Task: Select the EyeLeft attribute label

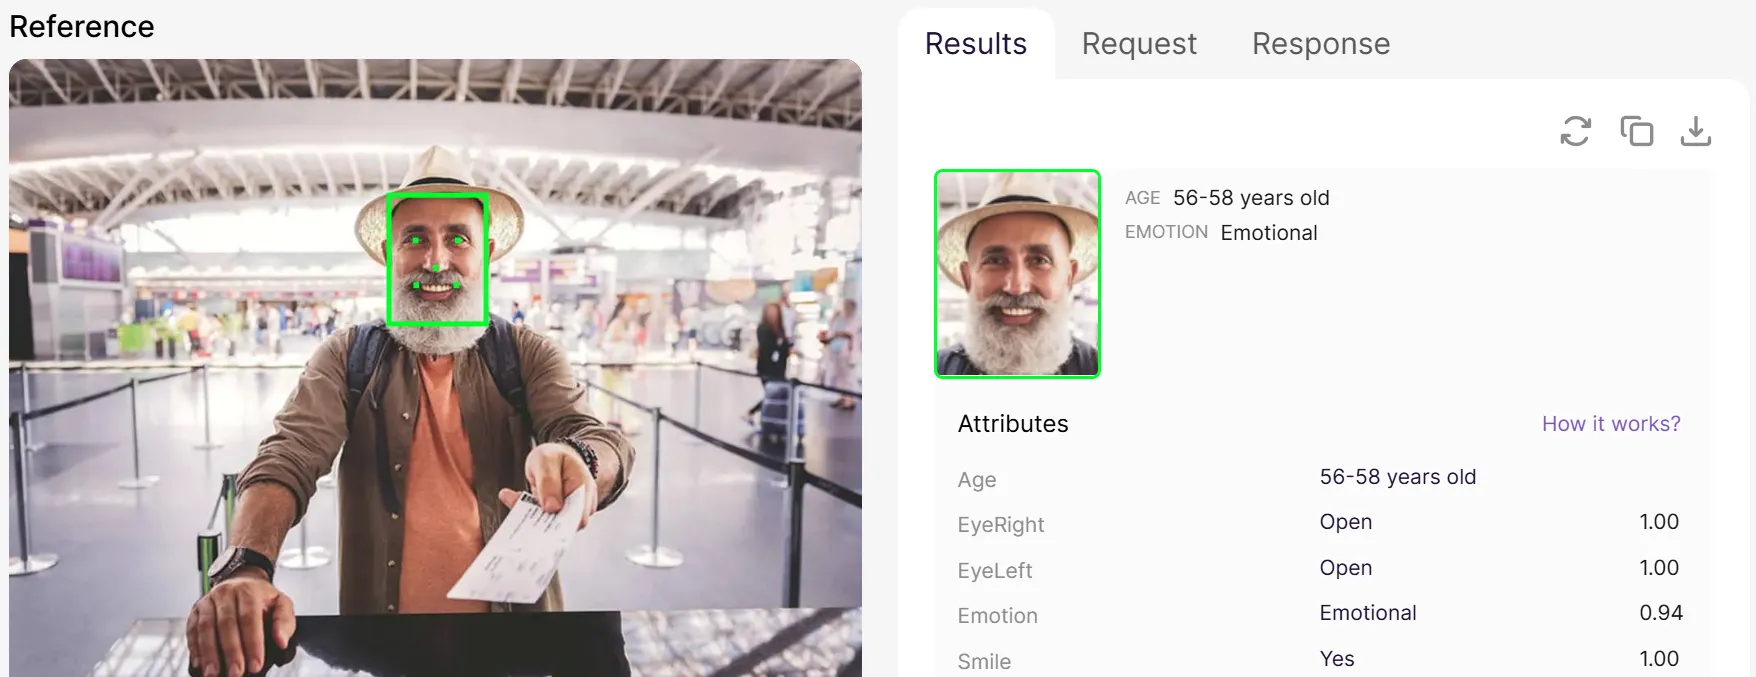Action: point(994,571)
